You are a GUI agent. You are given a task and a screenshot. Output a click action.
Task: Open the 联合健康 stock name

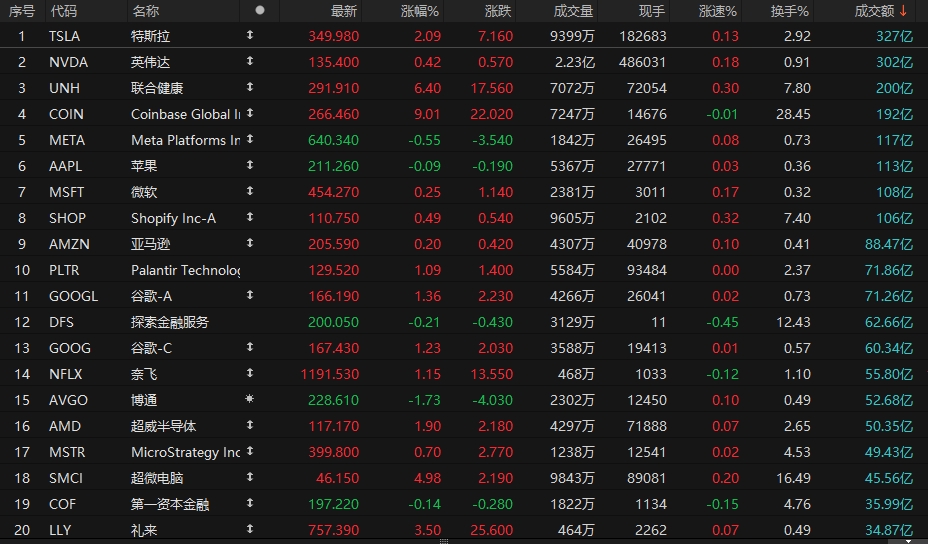point(157,88)
